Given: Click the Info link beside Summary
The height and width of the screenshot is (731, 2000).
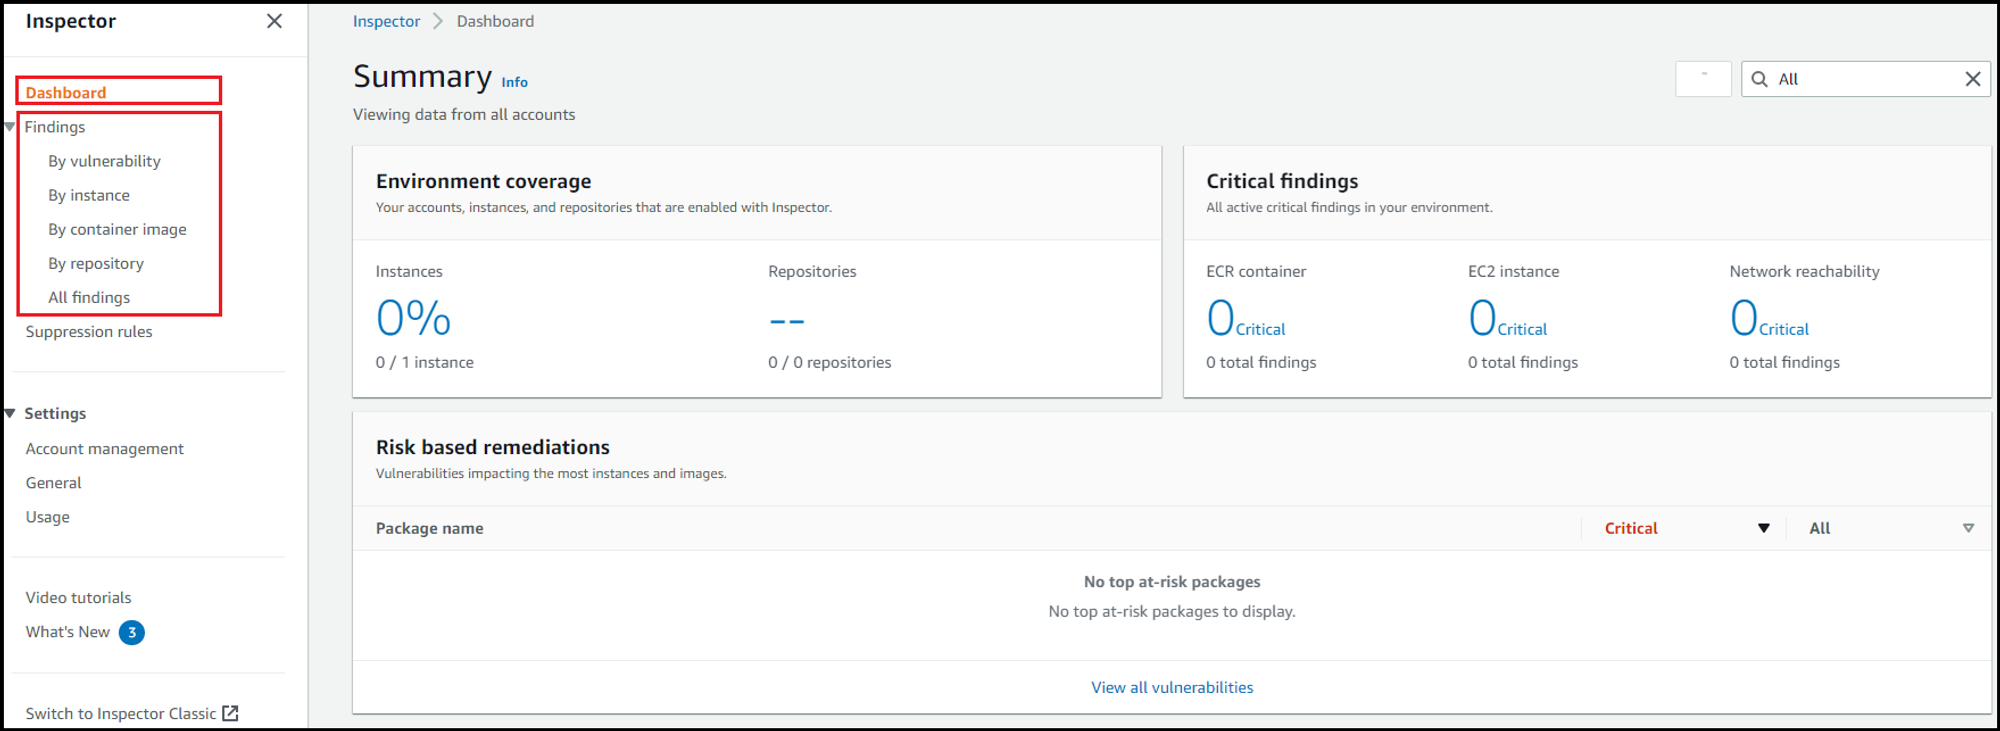Looking at the screenshot, I should pos(514,82).
